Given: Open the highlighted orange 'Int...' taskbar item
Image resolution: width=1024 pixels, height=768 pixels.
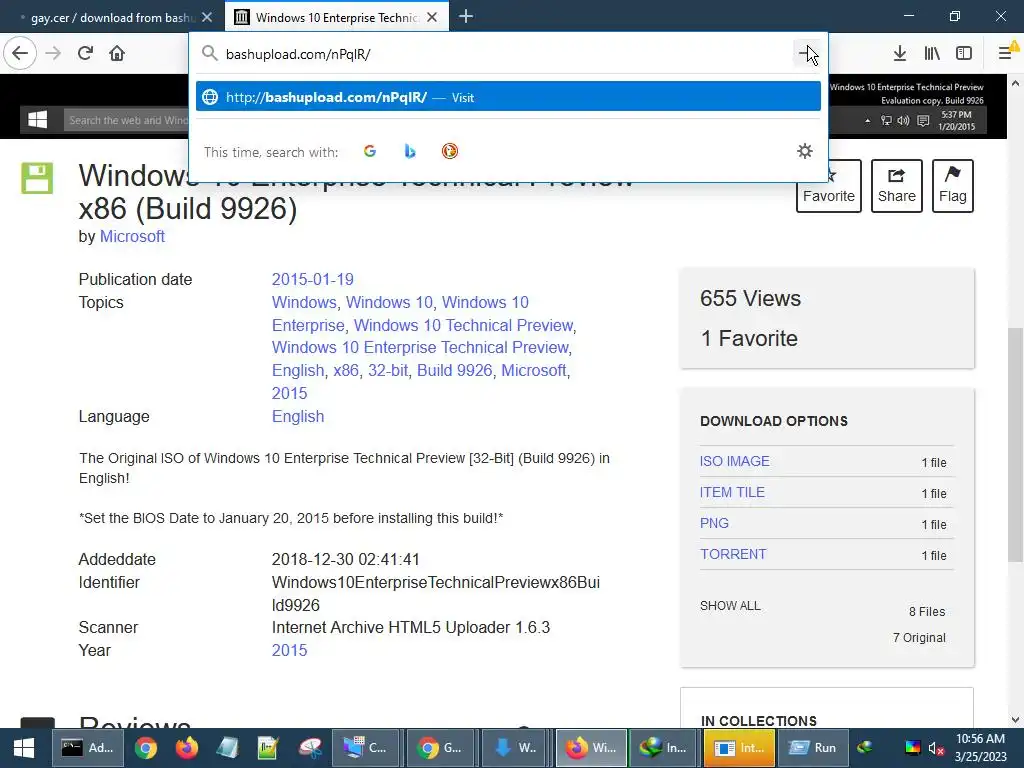Looking at the screenshot, I should [739, 748].
